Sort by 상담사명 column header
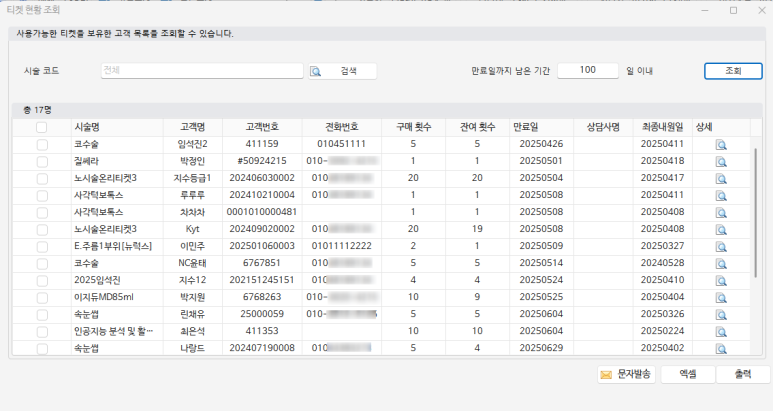This screenshot has width=773, height=411. point(603,127)
